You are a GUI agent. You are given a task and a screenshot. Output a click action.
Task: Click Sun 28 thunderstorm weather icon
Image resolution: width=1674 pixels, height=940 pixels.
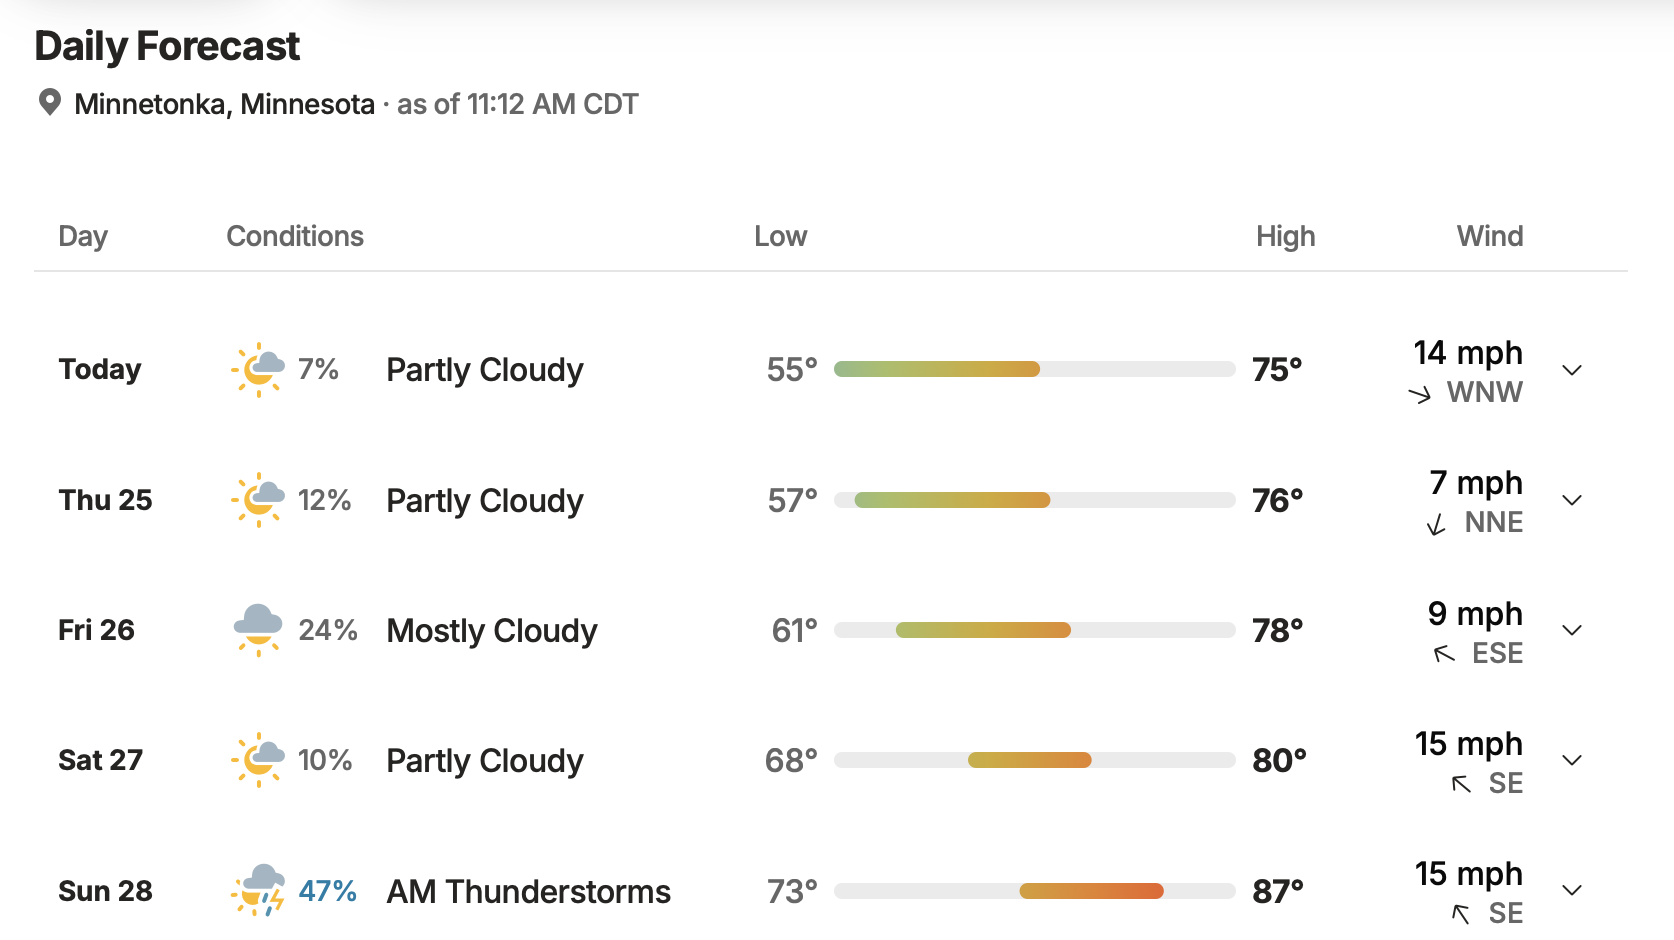coord(258,890)
